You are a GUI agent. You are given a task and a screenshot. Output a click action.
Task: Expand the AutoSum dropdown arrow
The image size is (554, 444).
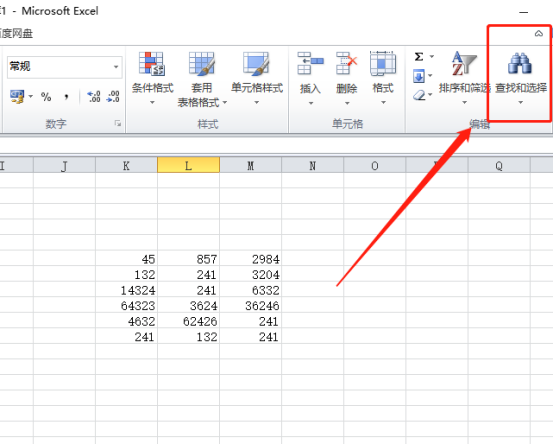pos(432,57)
